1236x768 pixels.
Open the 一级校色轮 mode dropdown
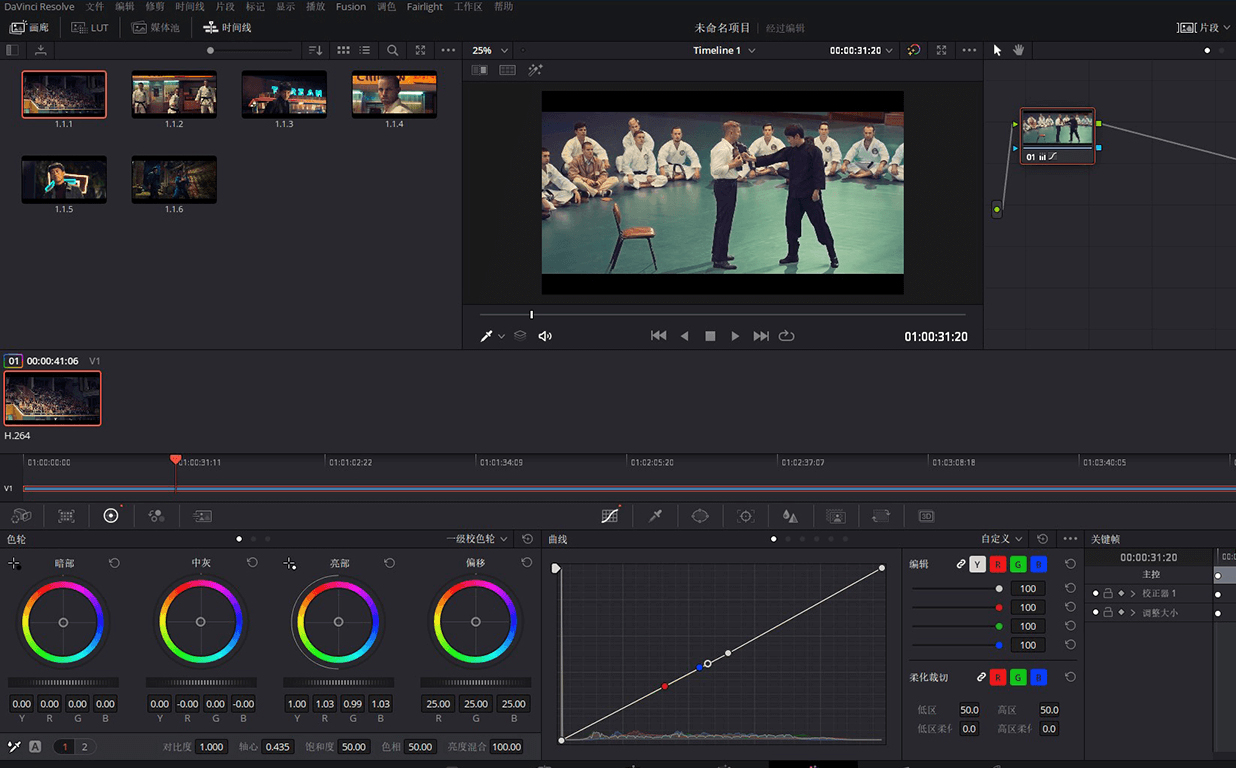pyautogui.click(x=477, y=539)
